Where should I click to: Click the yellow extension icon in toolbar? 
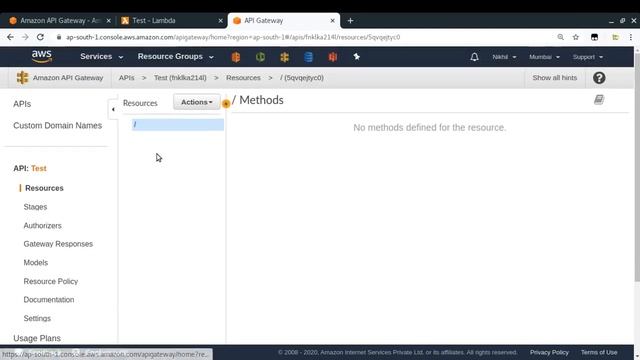[x=615, y=37]
